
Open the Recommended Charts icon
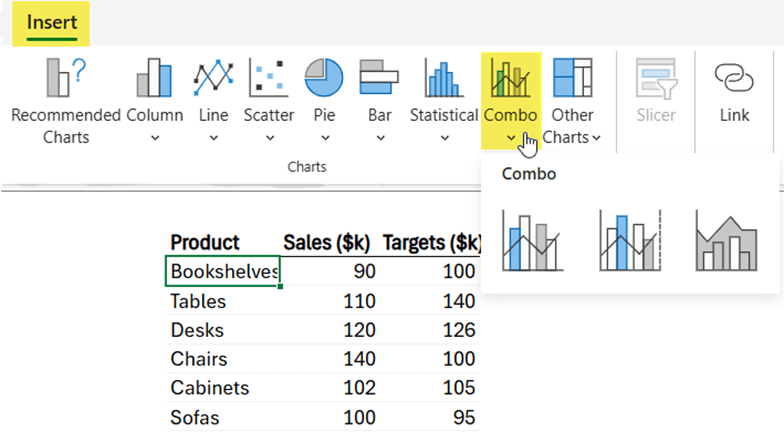tap(66, 78)
